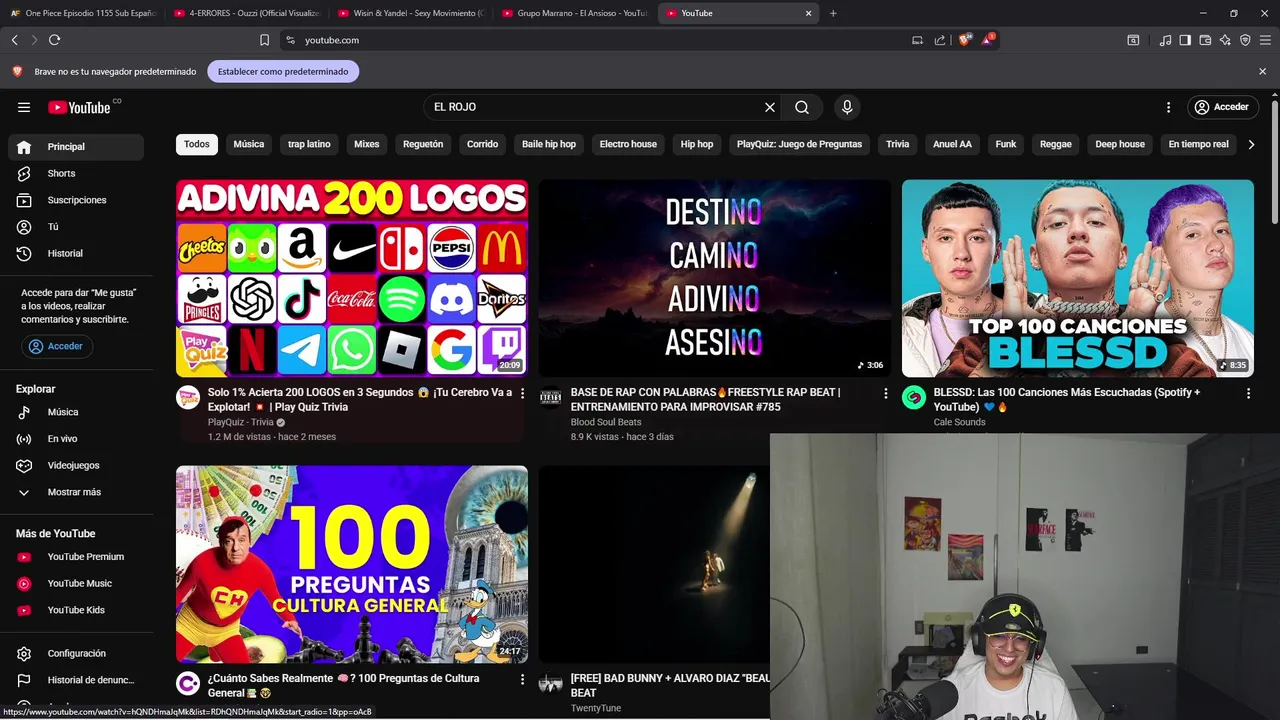The image size is (1280, 720).
Task: Open YouTube Kids link
Action: 76,610
